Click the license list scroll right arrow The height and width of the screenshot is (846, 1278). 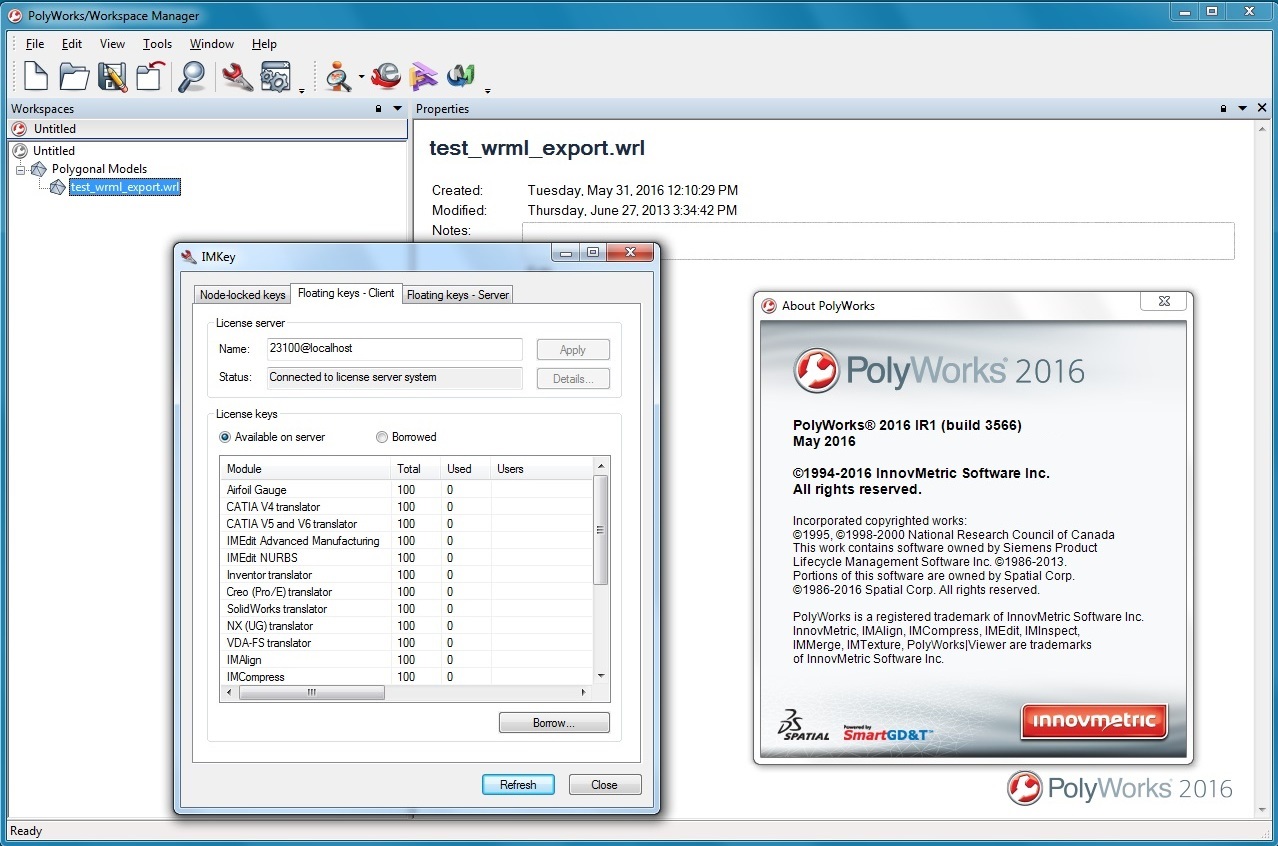(x=584, y=692)
